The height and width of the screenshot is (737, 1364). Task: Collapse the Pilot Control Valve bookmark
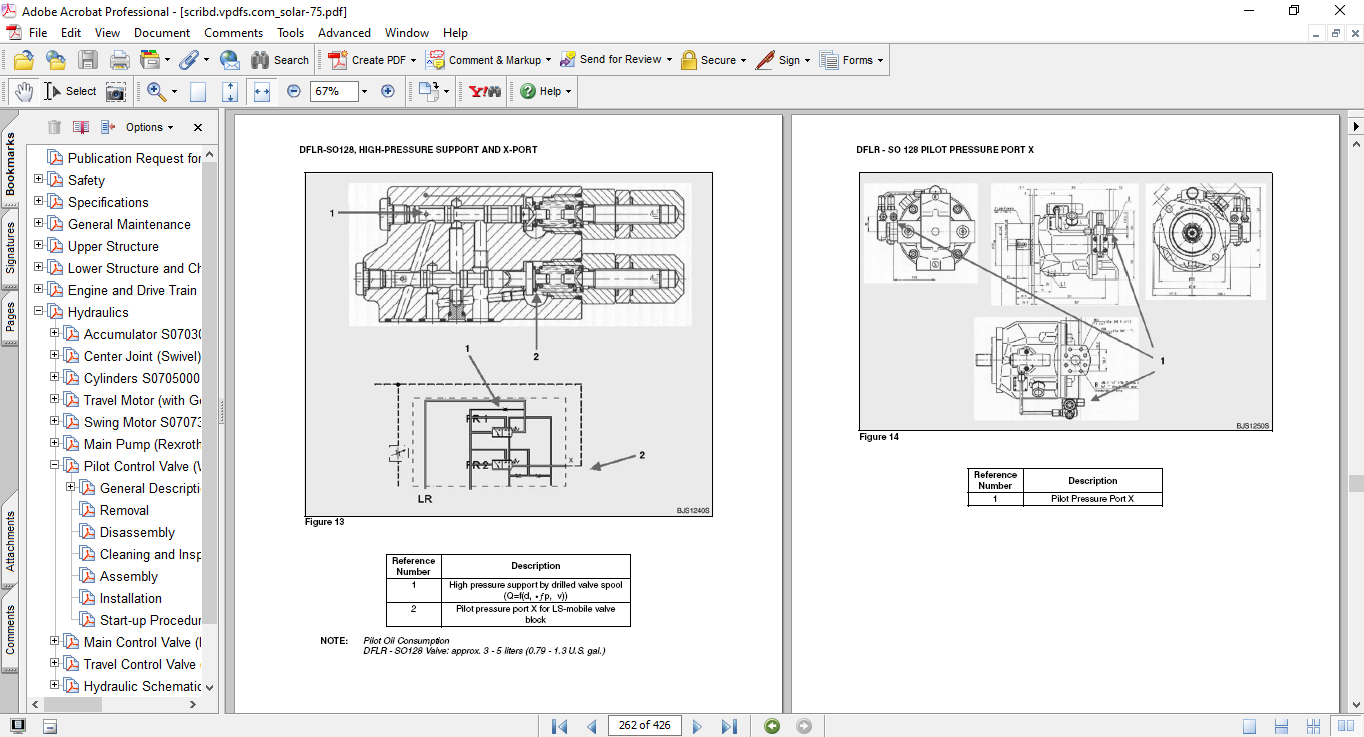point(55,466)
